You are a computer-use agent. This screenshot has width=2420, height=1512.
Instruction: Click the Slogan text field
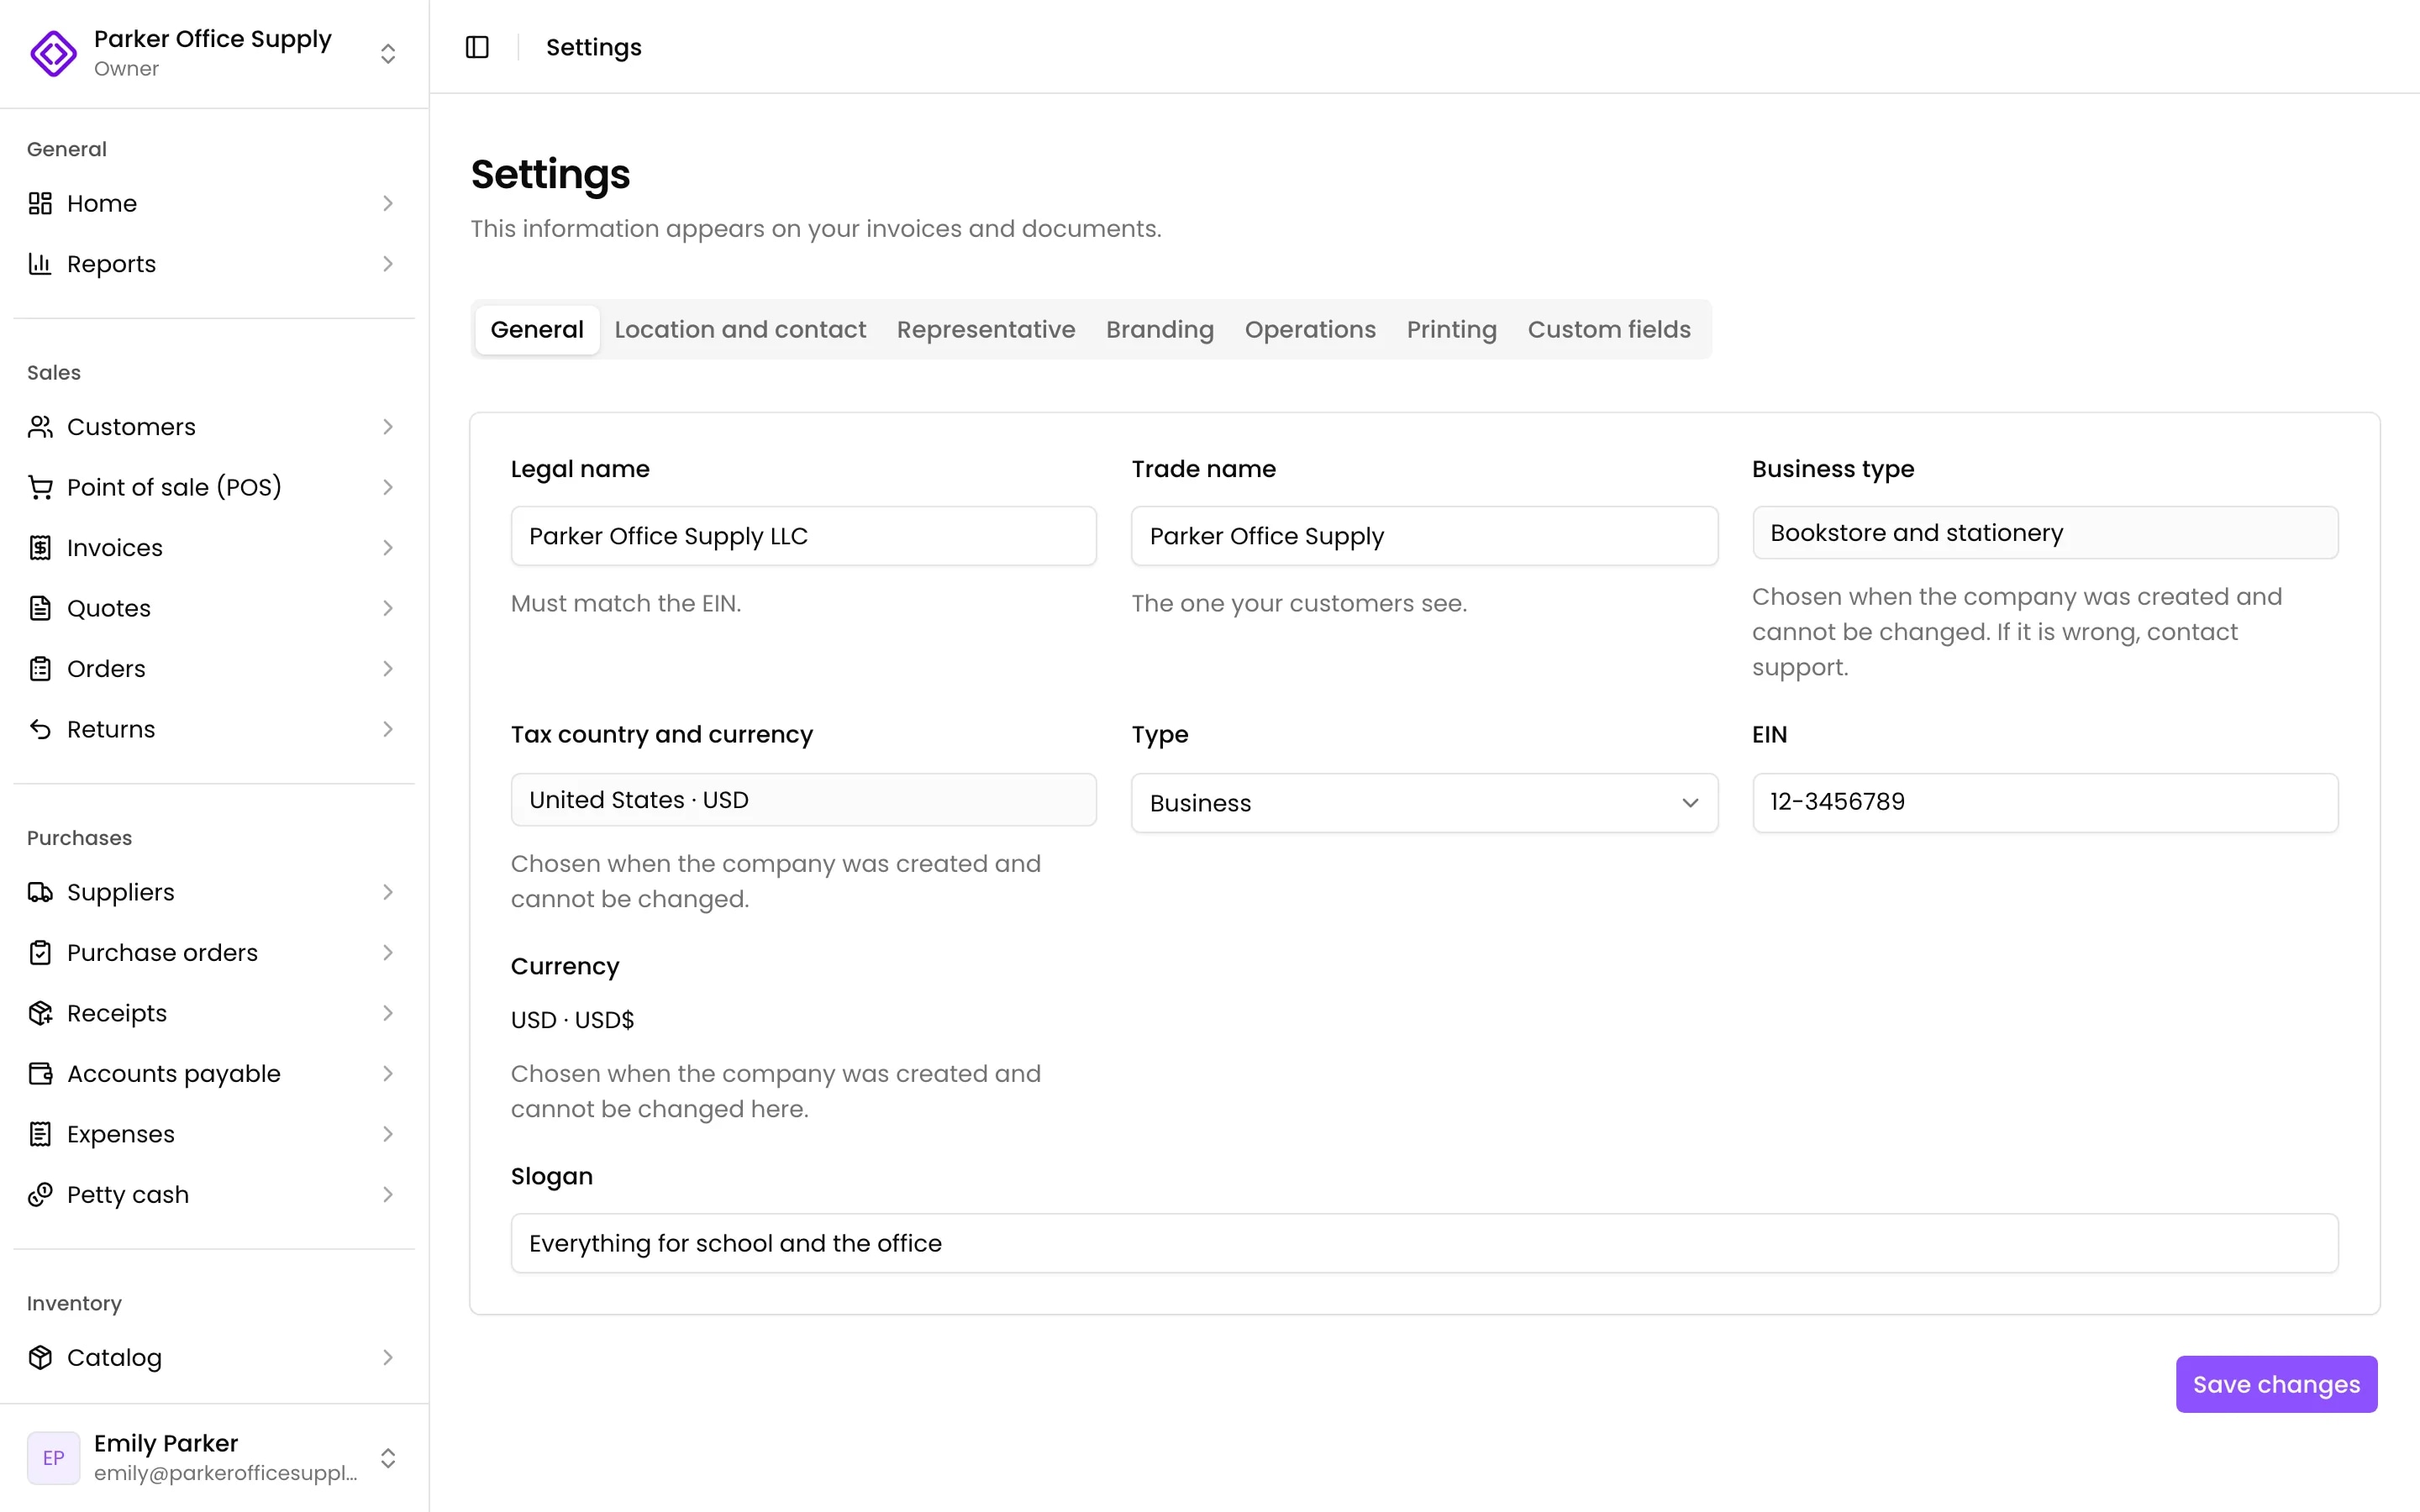[x=1424, y=1243]
